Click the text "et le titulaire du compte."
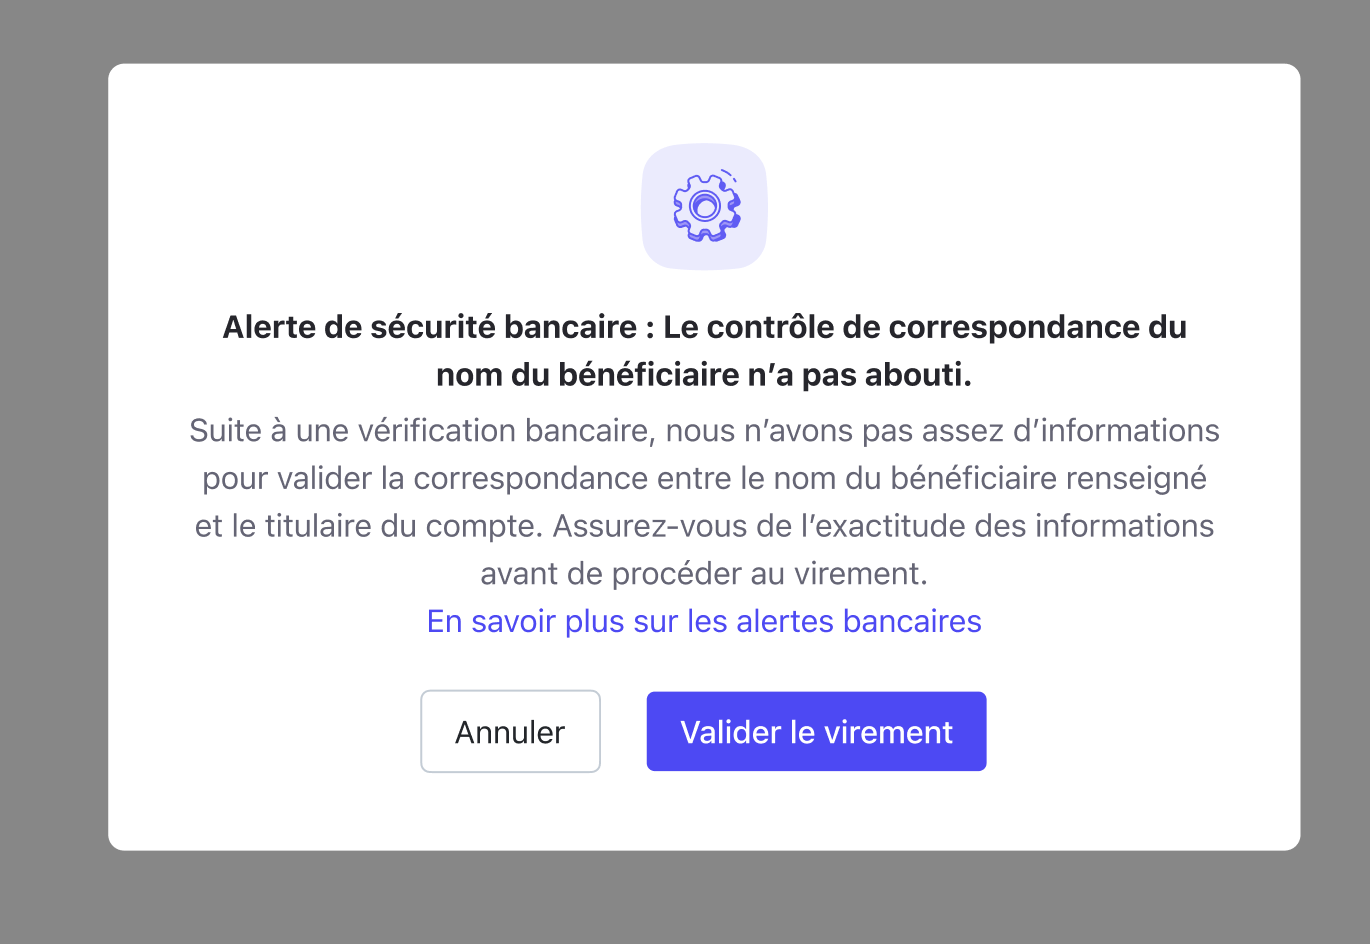Viewport: 1370px width, 944px height. coord(370,526)
